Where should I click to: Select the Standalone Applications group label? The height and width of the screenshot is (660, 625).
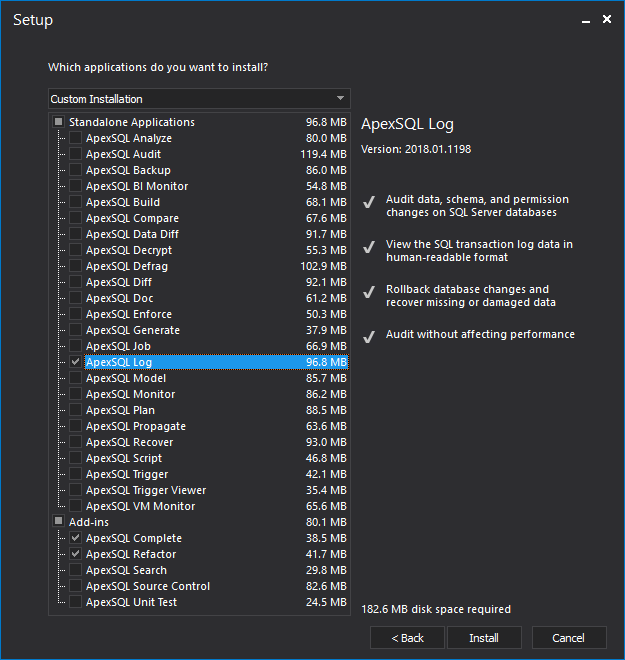tap(132, 122)
